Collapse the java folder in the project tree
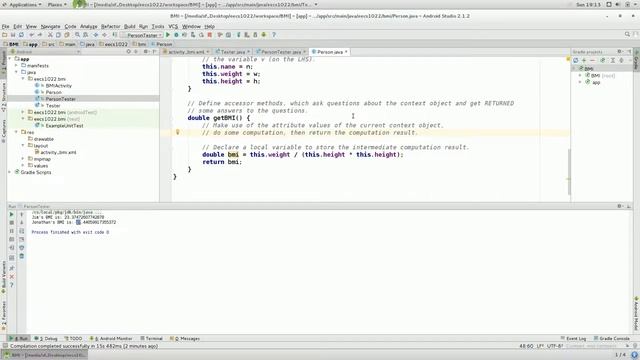Image resolution: width=640 pixels, height=360 pixels. click(x=17, y=72)
